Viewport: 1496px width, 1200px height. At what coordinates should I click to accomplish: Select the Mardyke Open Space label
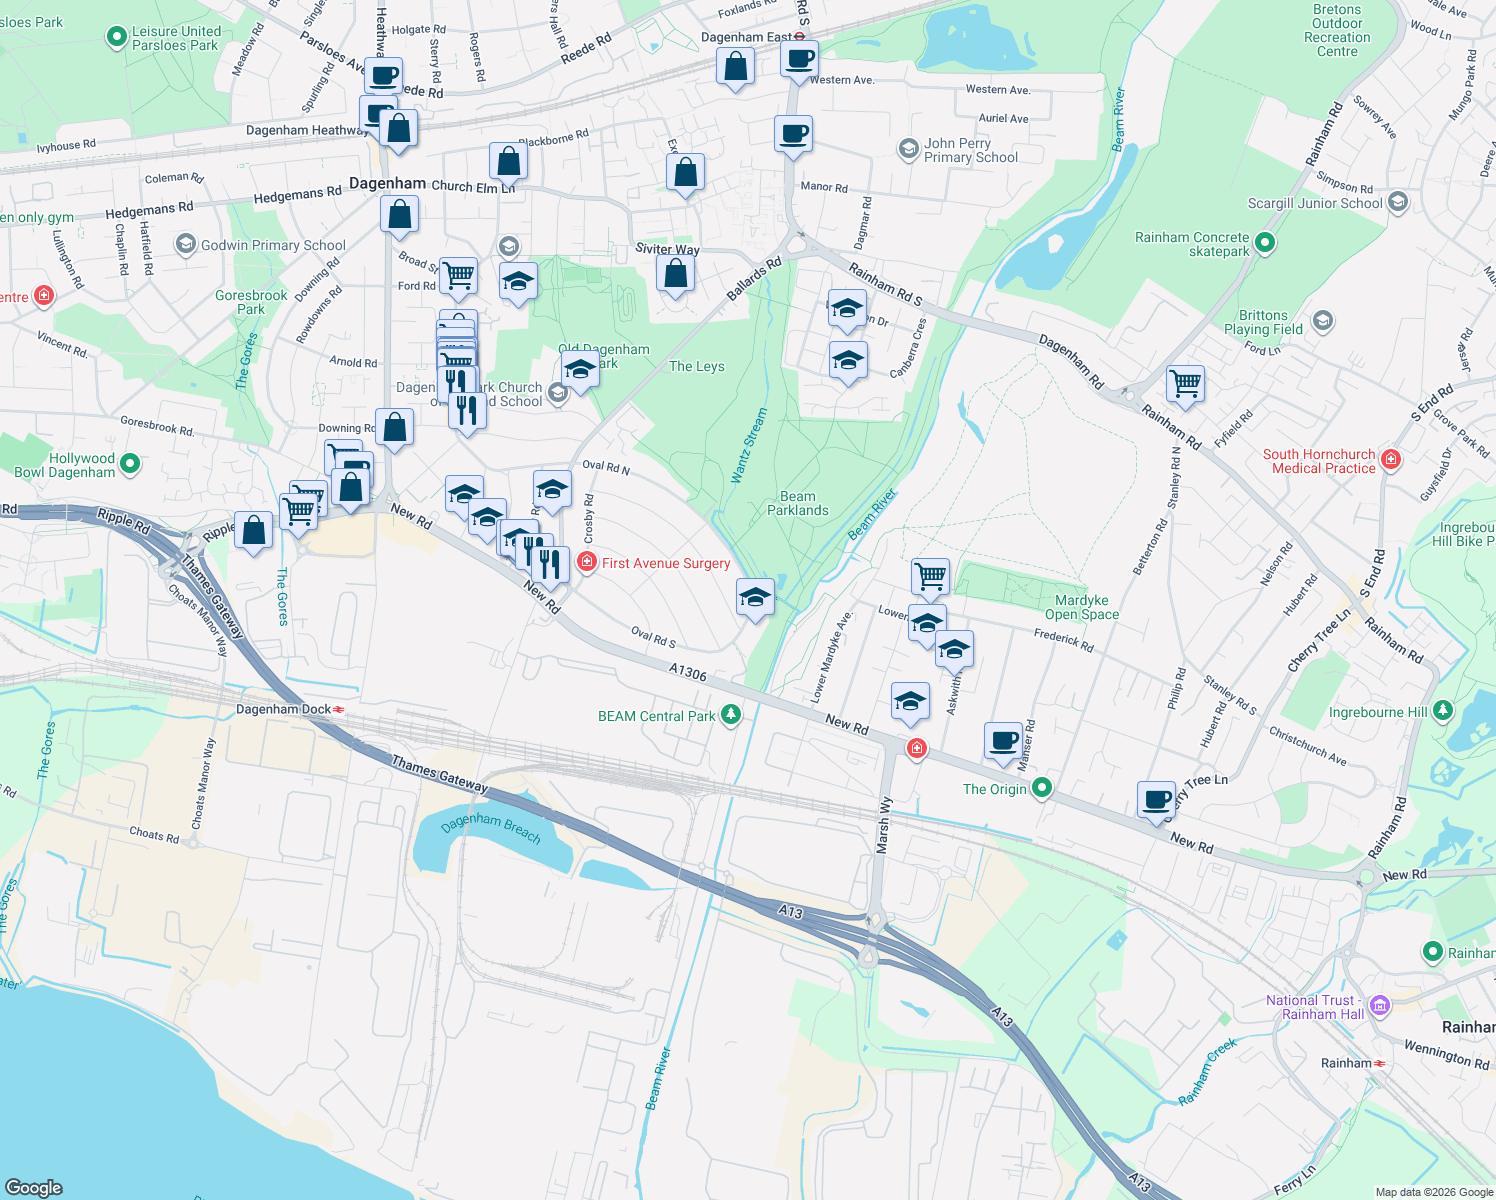tap(1082, 607)
